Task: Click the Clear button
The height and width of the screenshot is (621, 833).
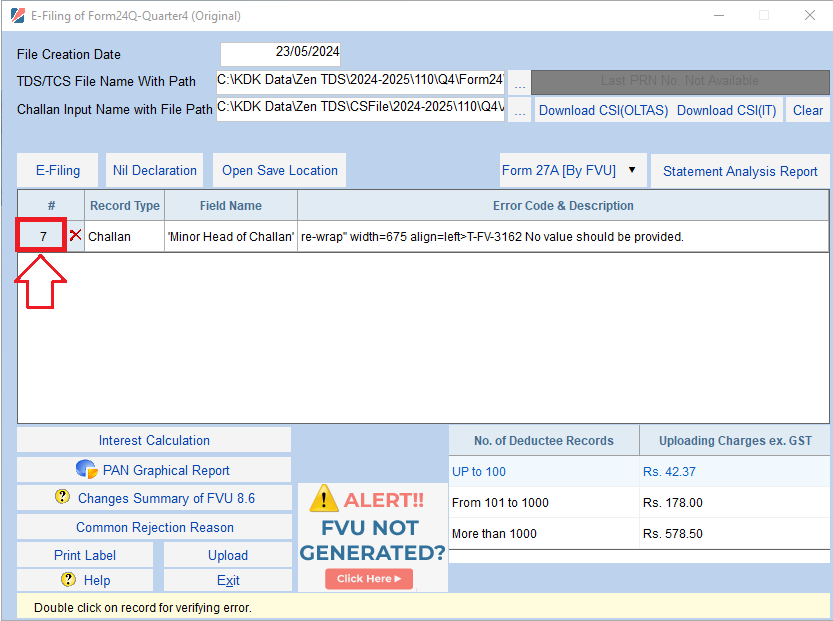Action: point(808,110)
